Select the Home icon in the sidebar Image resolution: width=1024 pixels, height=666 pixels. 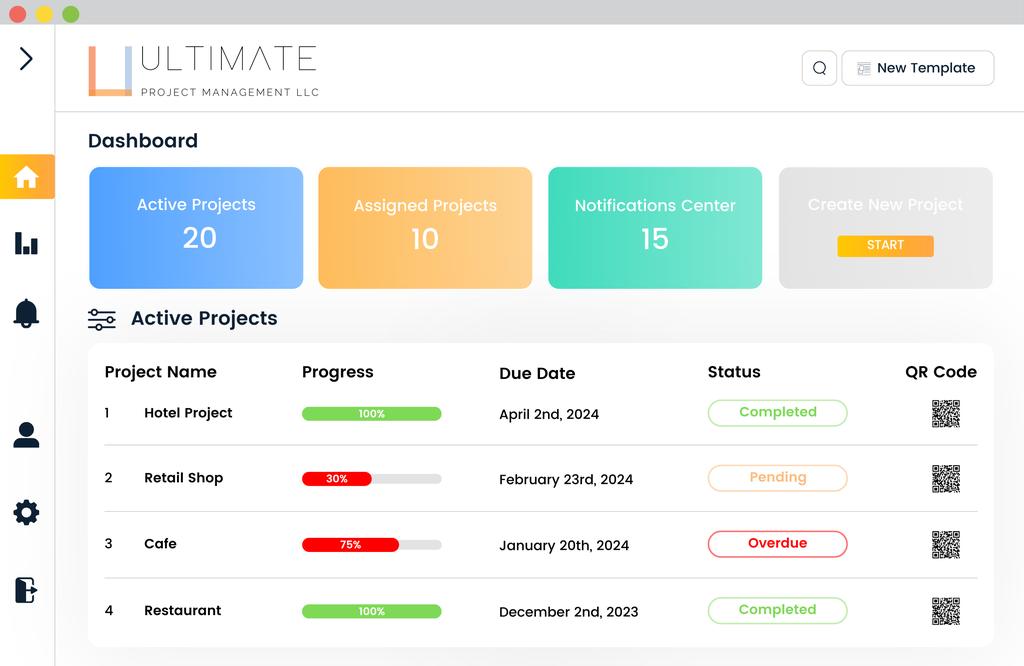26,176
